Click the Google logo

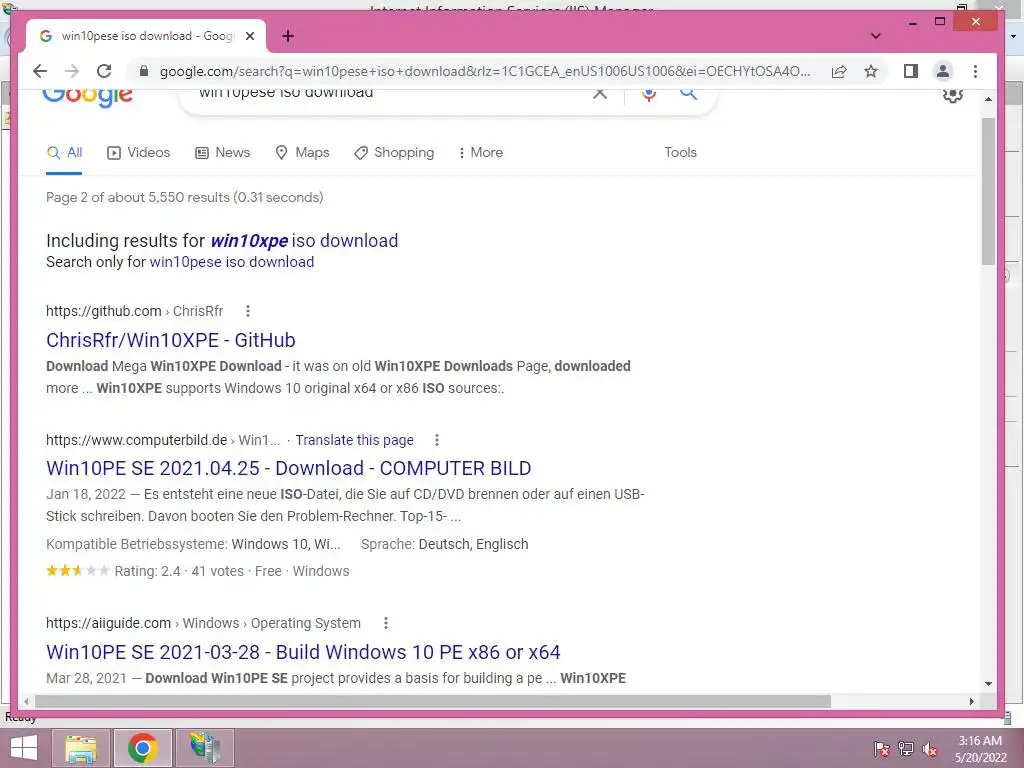tap(88, 98)
